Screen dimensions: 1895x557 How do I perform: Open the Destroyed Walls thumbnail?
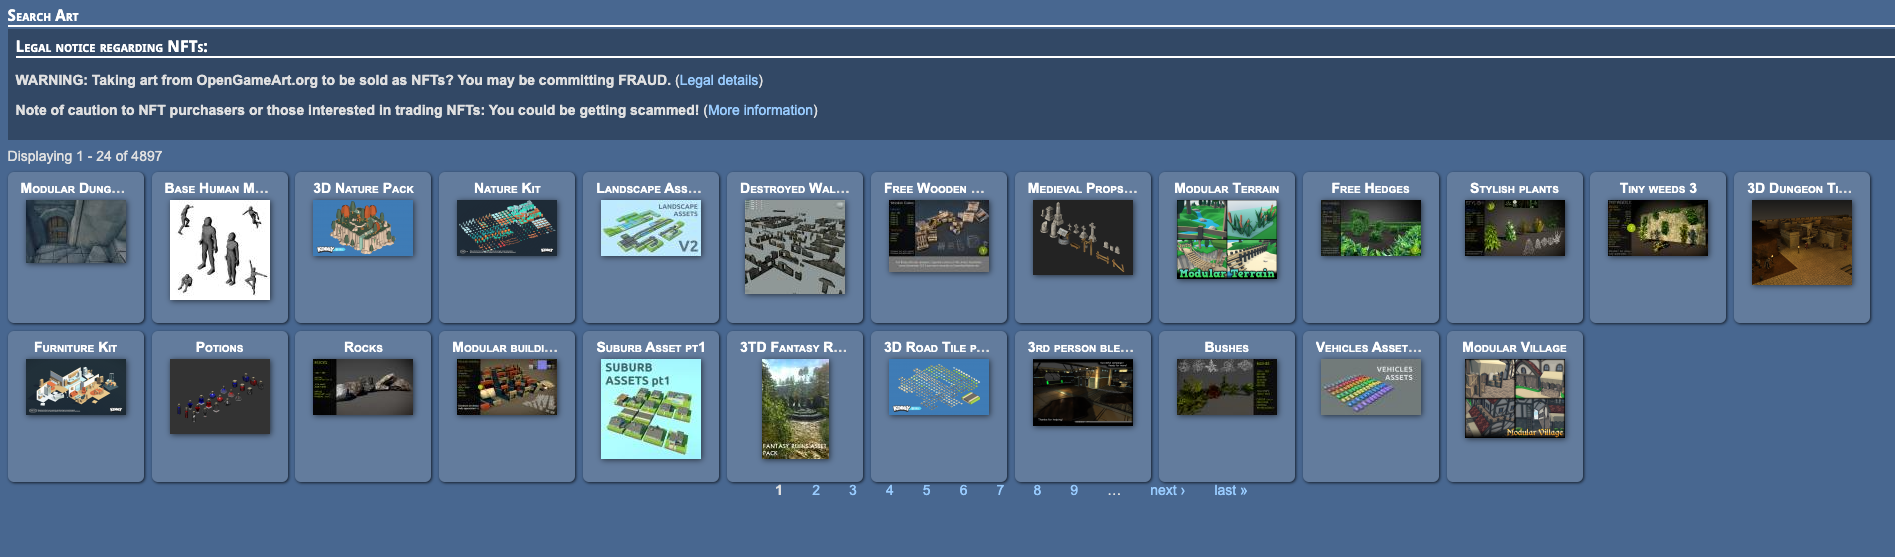point(795,246)
